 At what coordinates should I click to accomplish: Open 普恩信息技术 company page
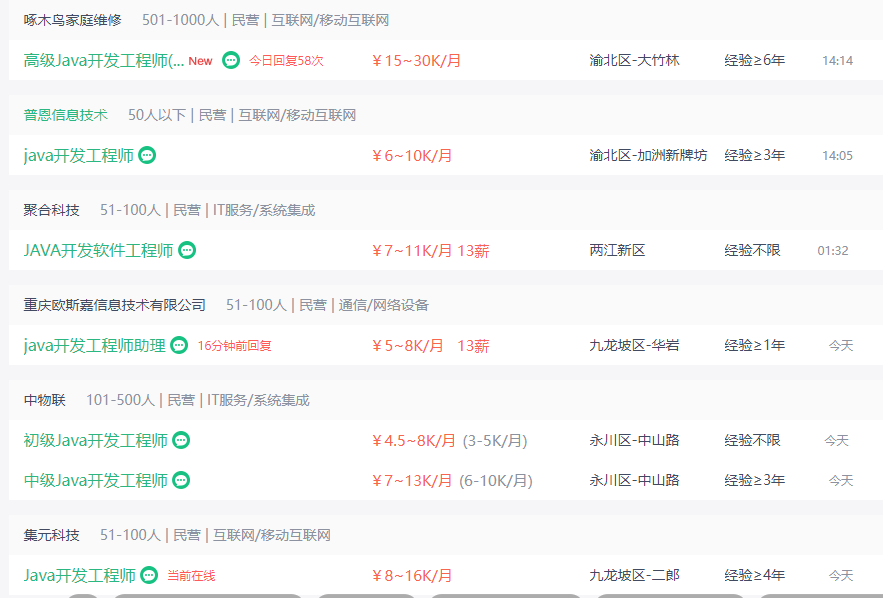point(65,115)
